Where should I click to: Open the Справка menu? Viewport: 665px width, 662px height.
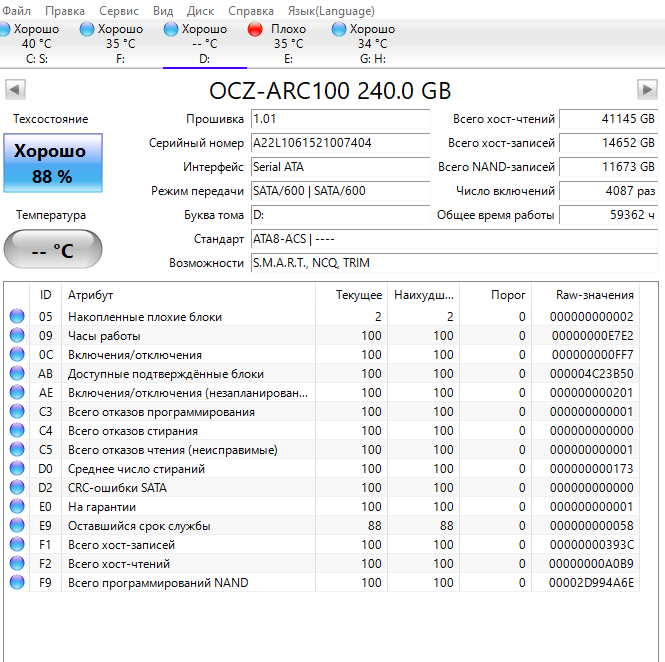click(251, 11)
